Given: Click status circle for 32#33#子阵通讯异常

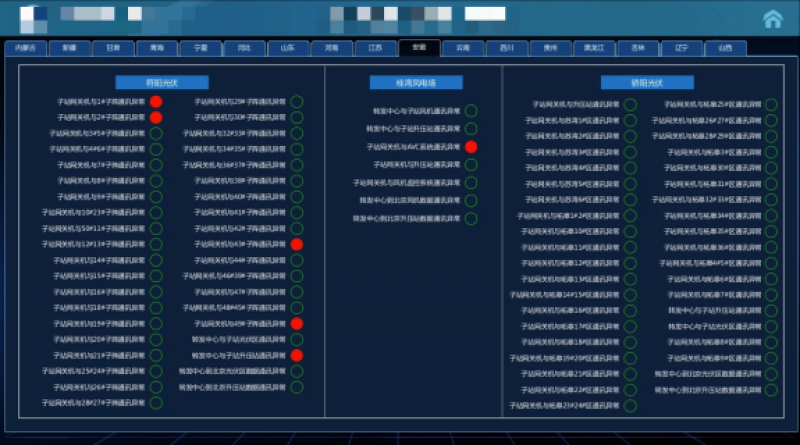Looking at the screenshot, I should point(296,133).
